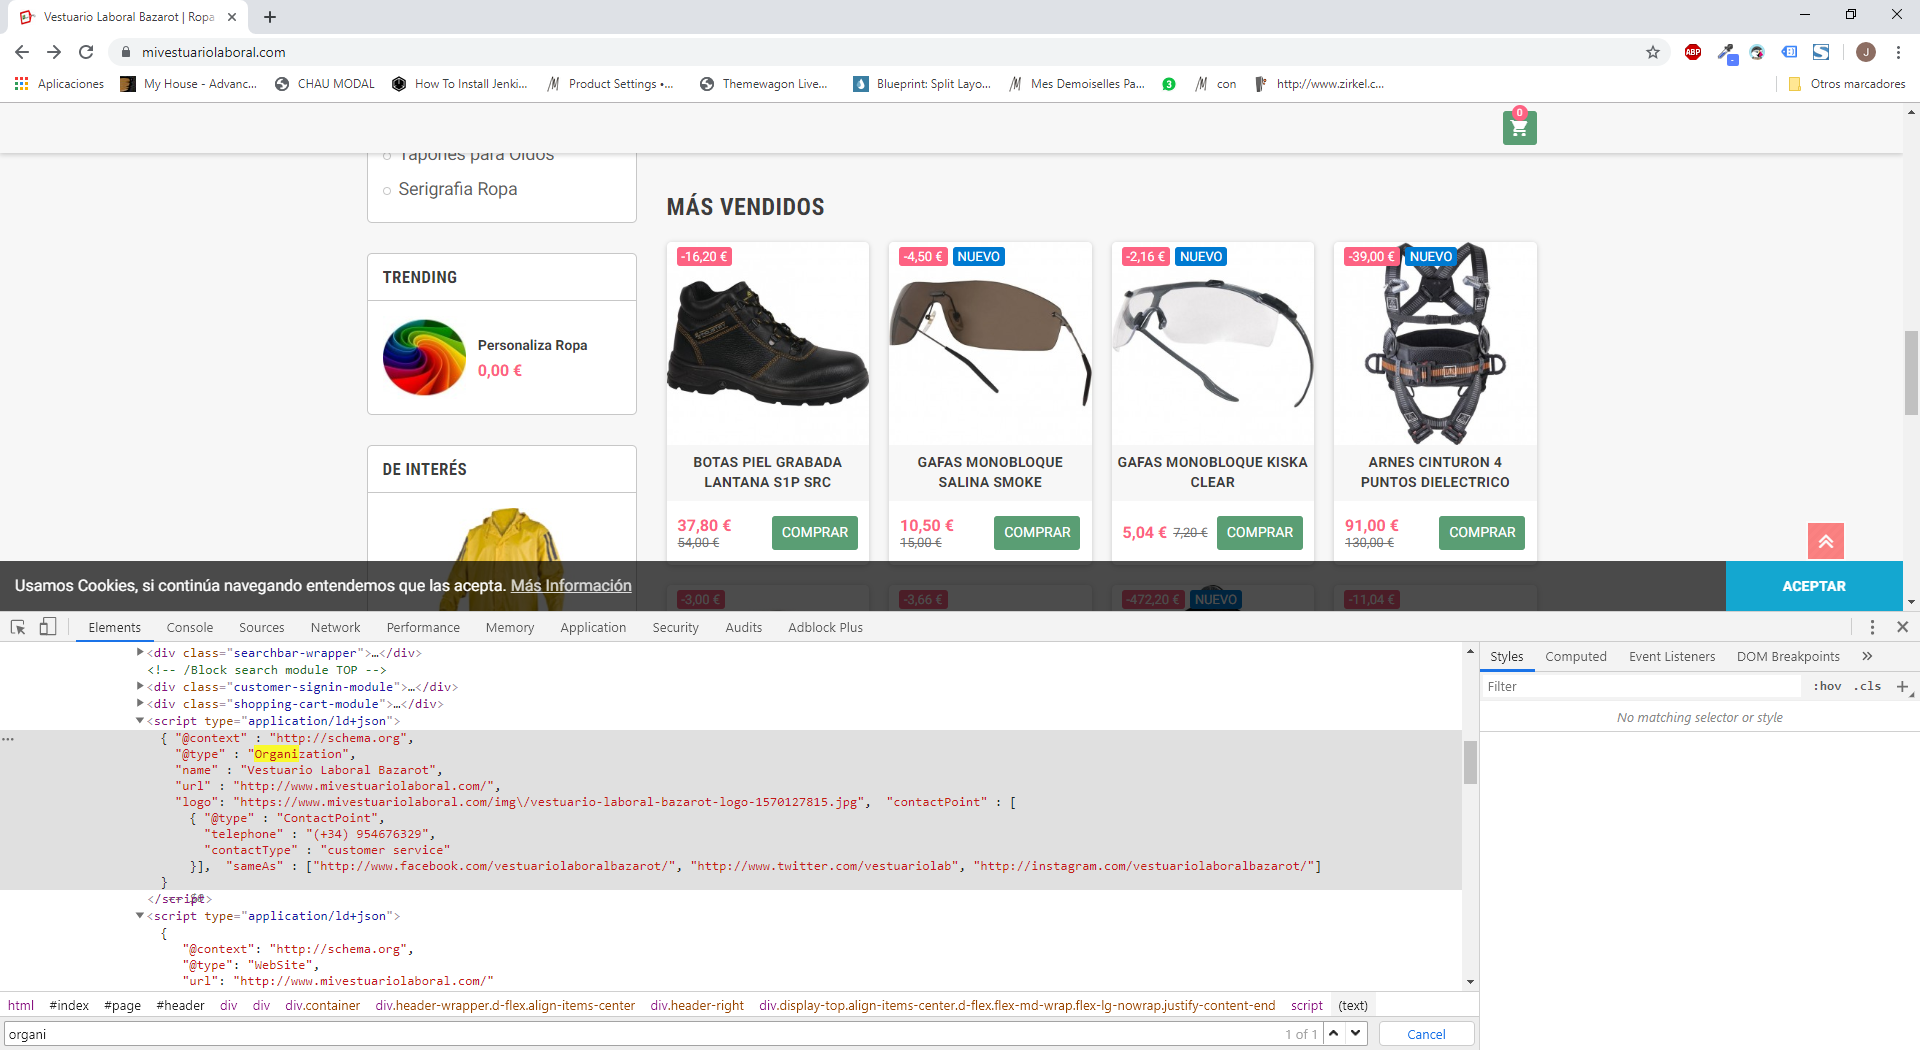The width and height of the screenshot is (1920, 1050).
Task: Buy the Gafas Monobloque Kiska Clear
Action: pos(1259,533)
